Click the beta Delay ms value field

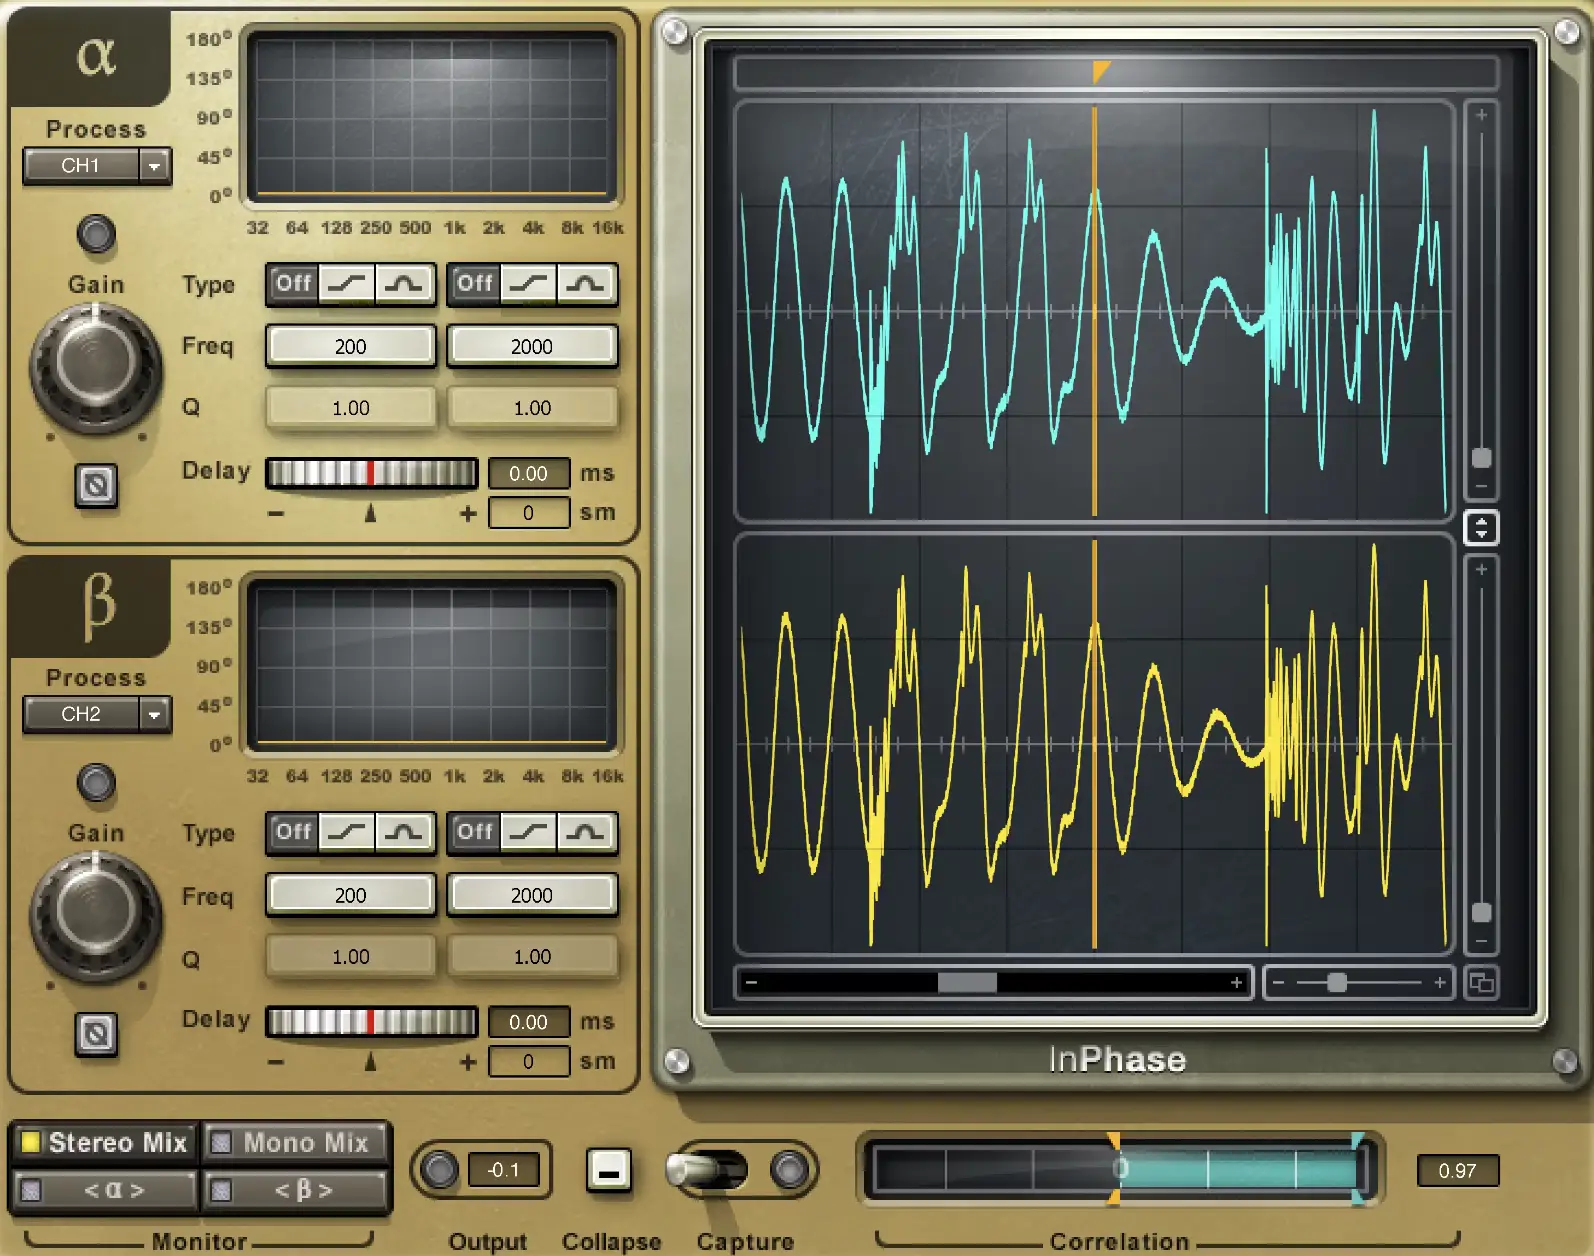point(528,1022)
